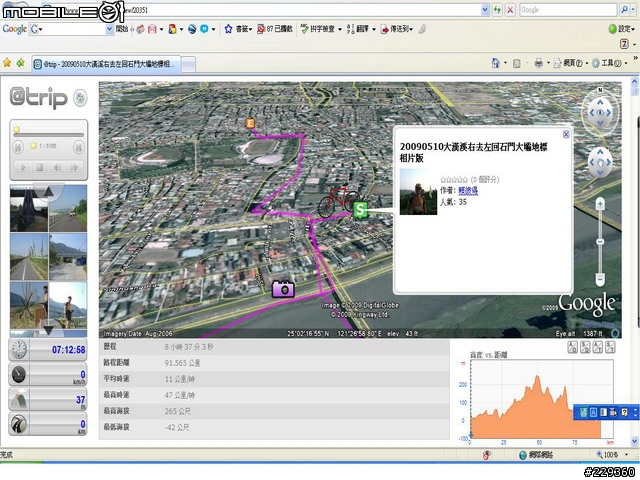Close the trip info balloon

566,134
